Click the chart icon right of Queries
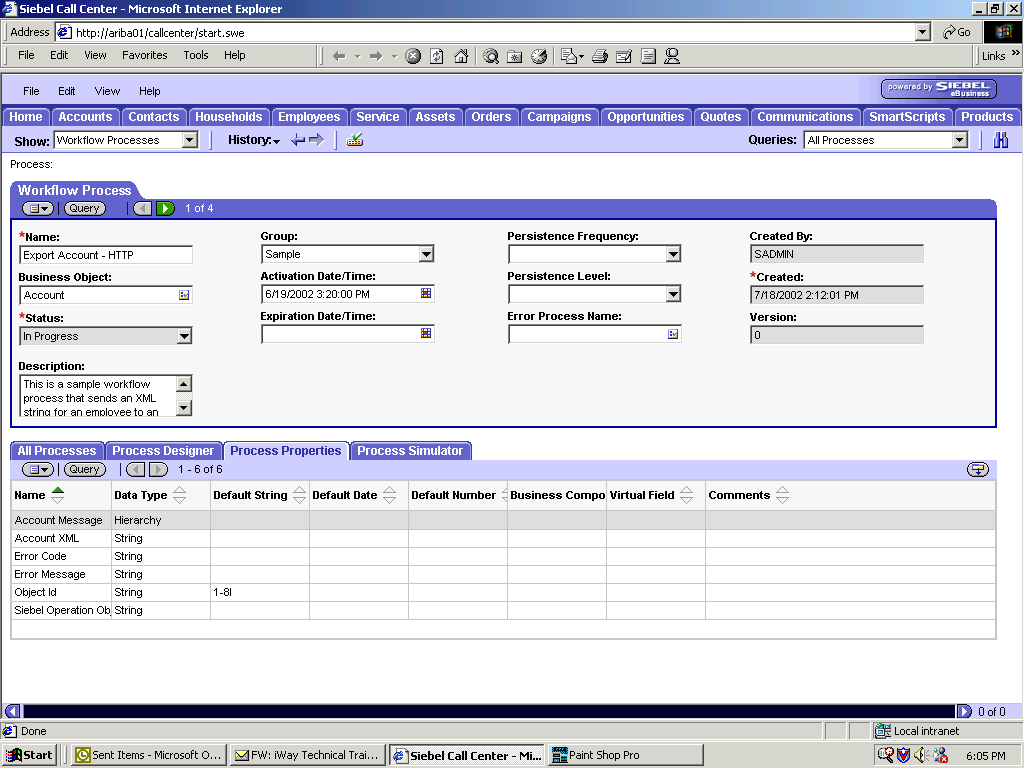 (x=1000, y=140)
